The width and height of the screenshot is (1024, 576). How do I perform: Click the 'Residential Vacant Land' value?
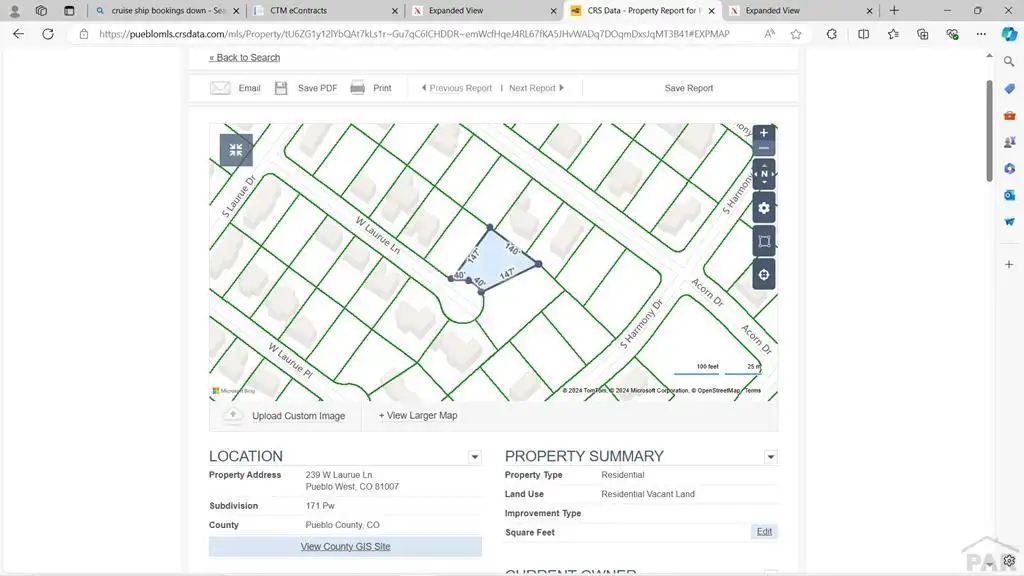(x=648, y=494)
